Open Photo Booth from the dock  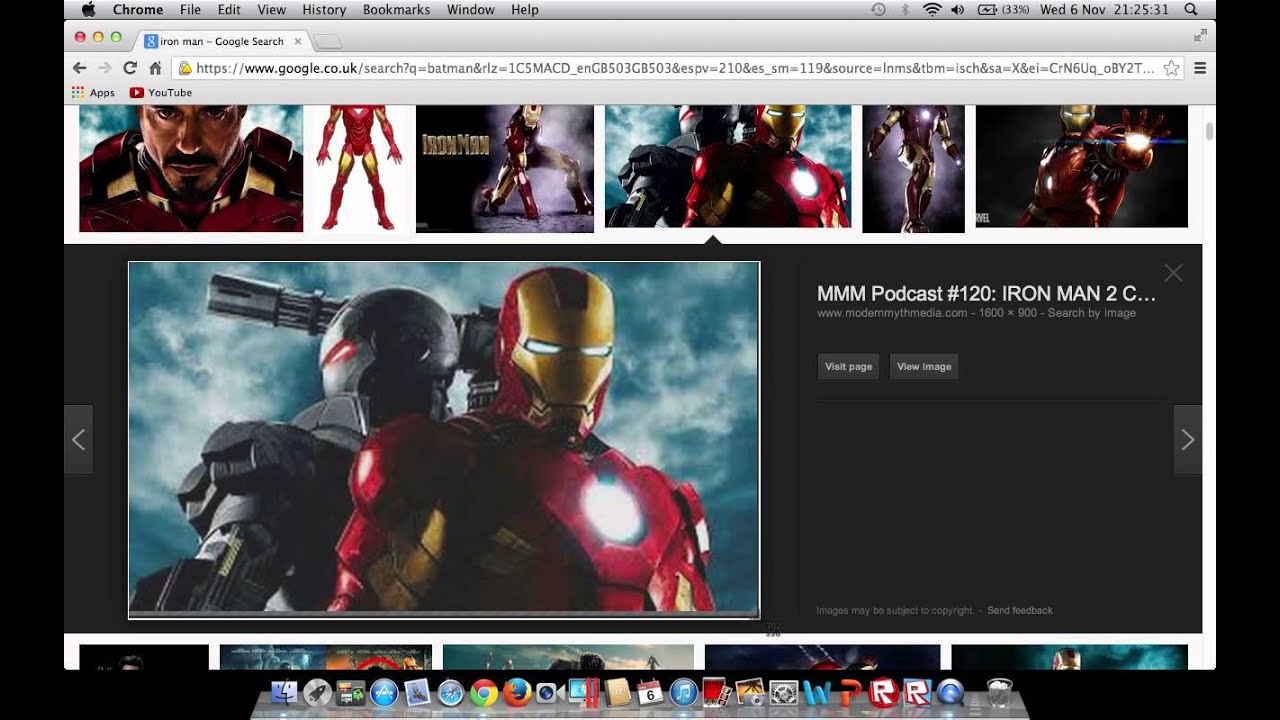point(716,692)
